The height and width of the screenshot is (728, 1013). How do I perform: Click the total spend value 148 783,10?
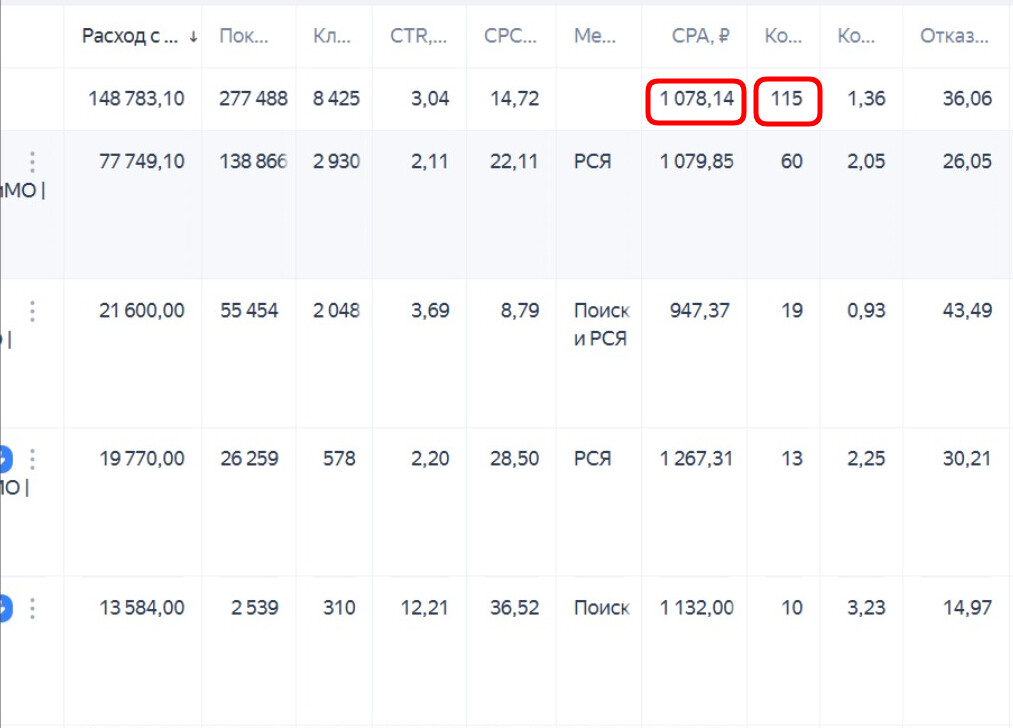coord(136,99)
